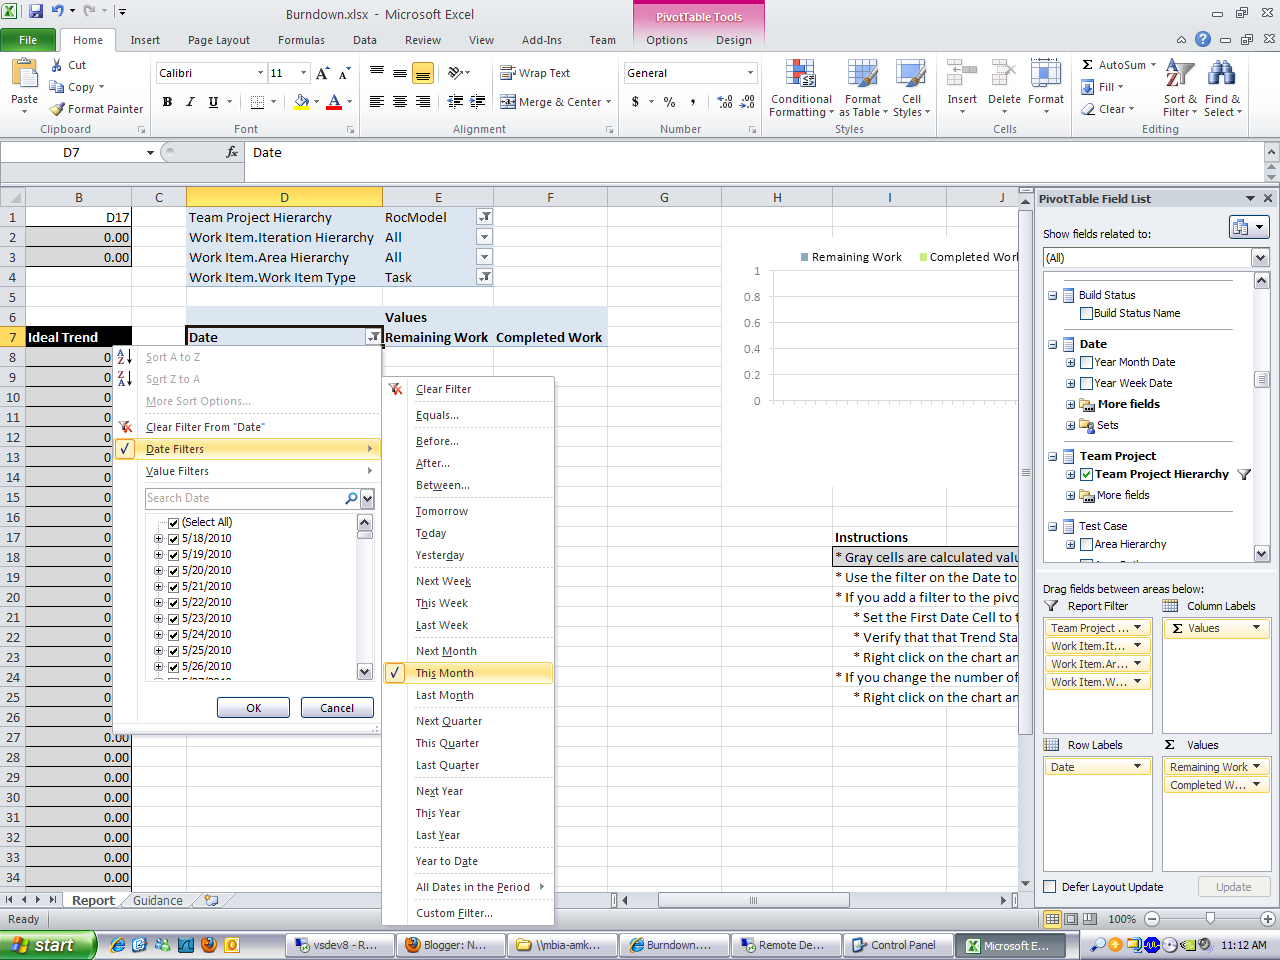This screenshot has width=1280, height=960.
Task: Switch to the Guidance sheet tab
Action: click(x=157, y=900)
